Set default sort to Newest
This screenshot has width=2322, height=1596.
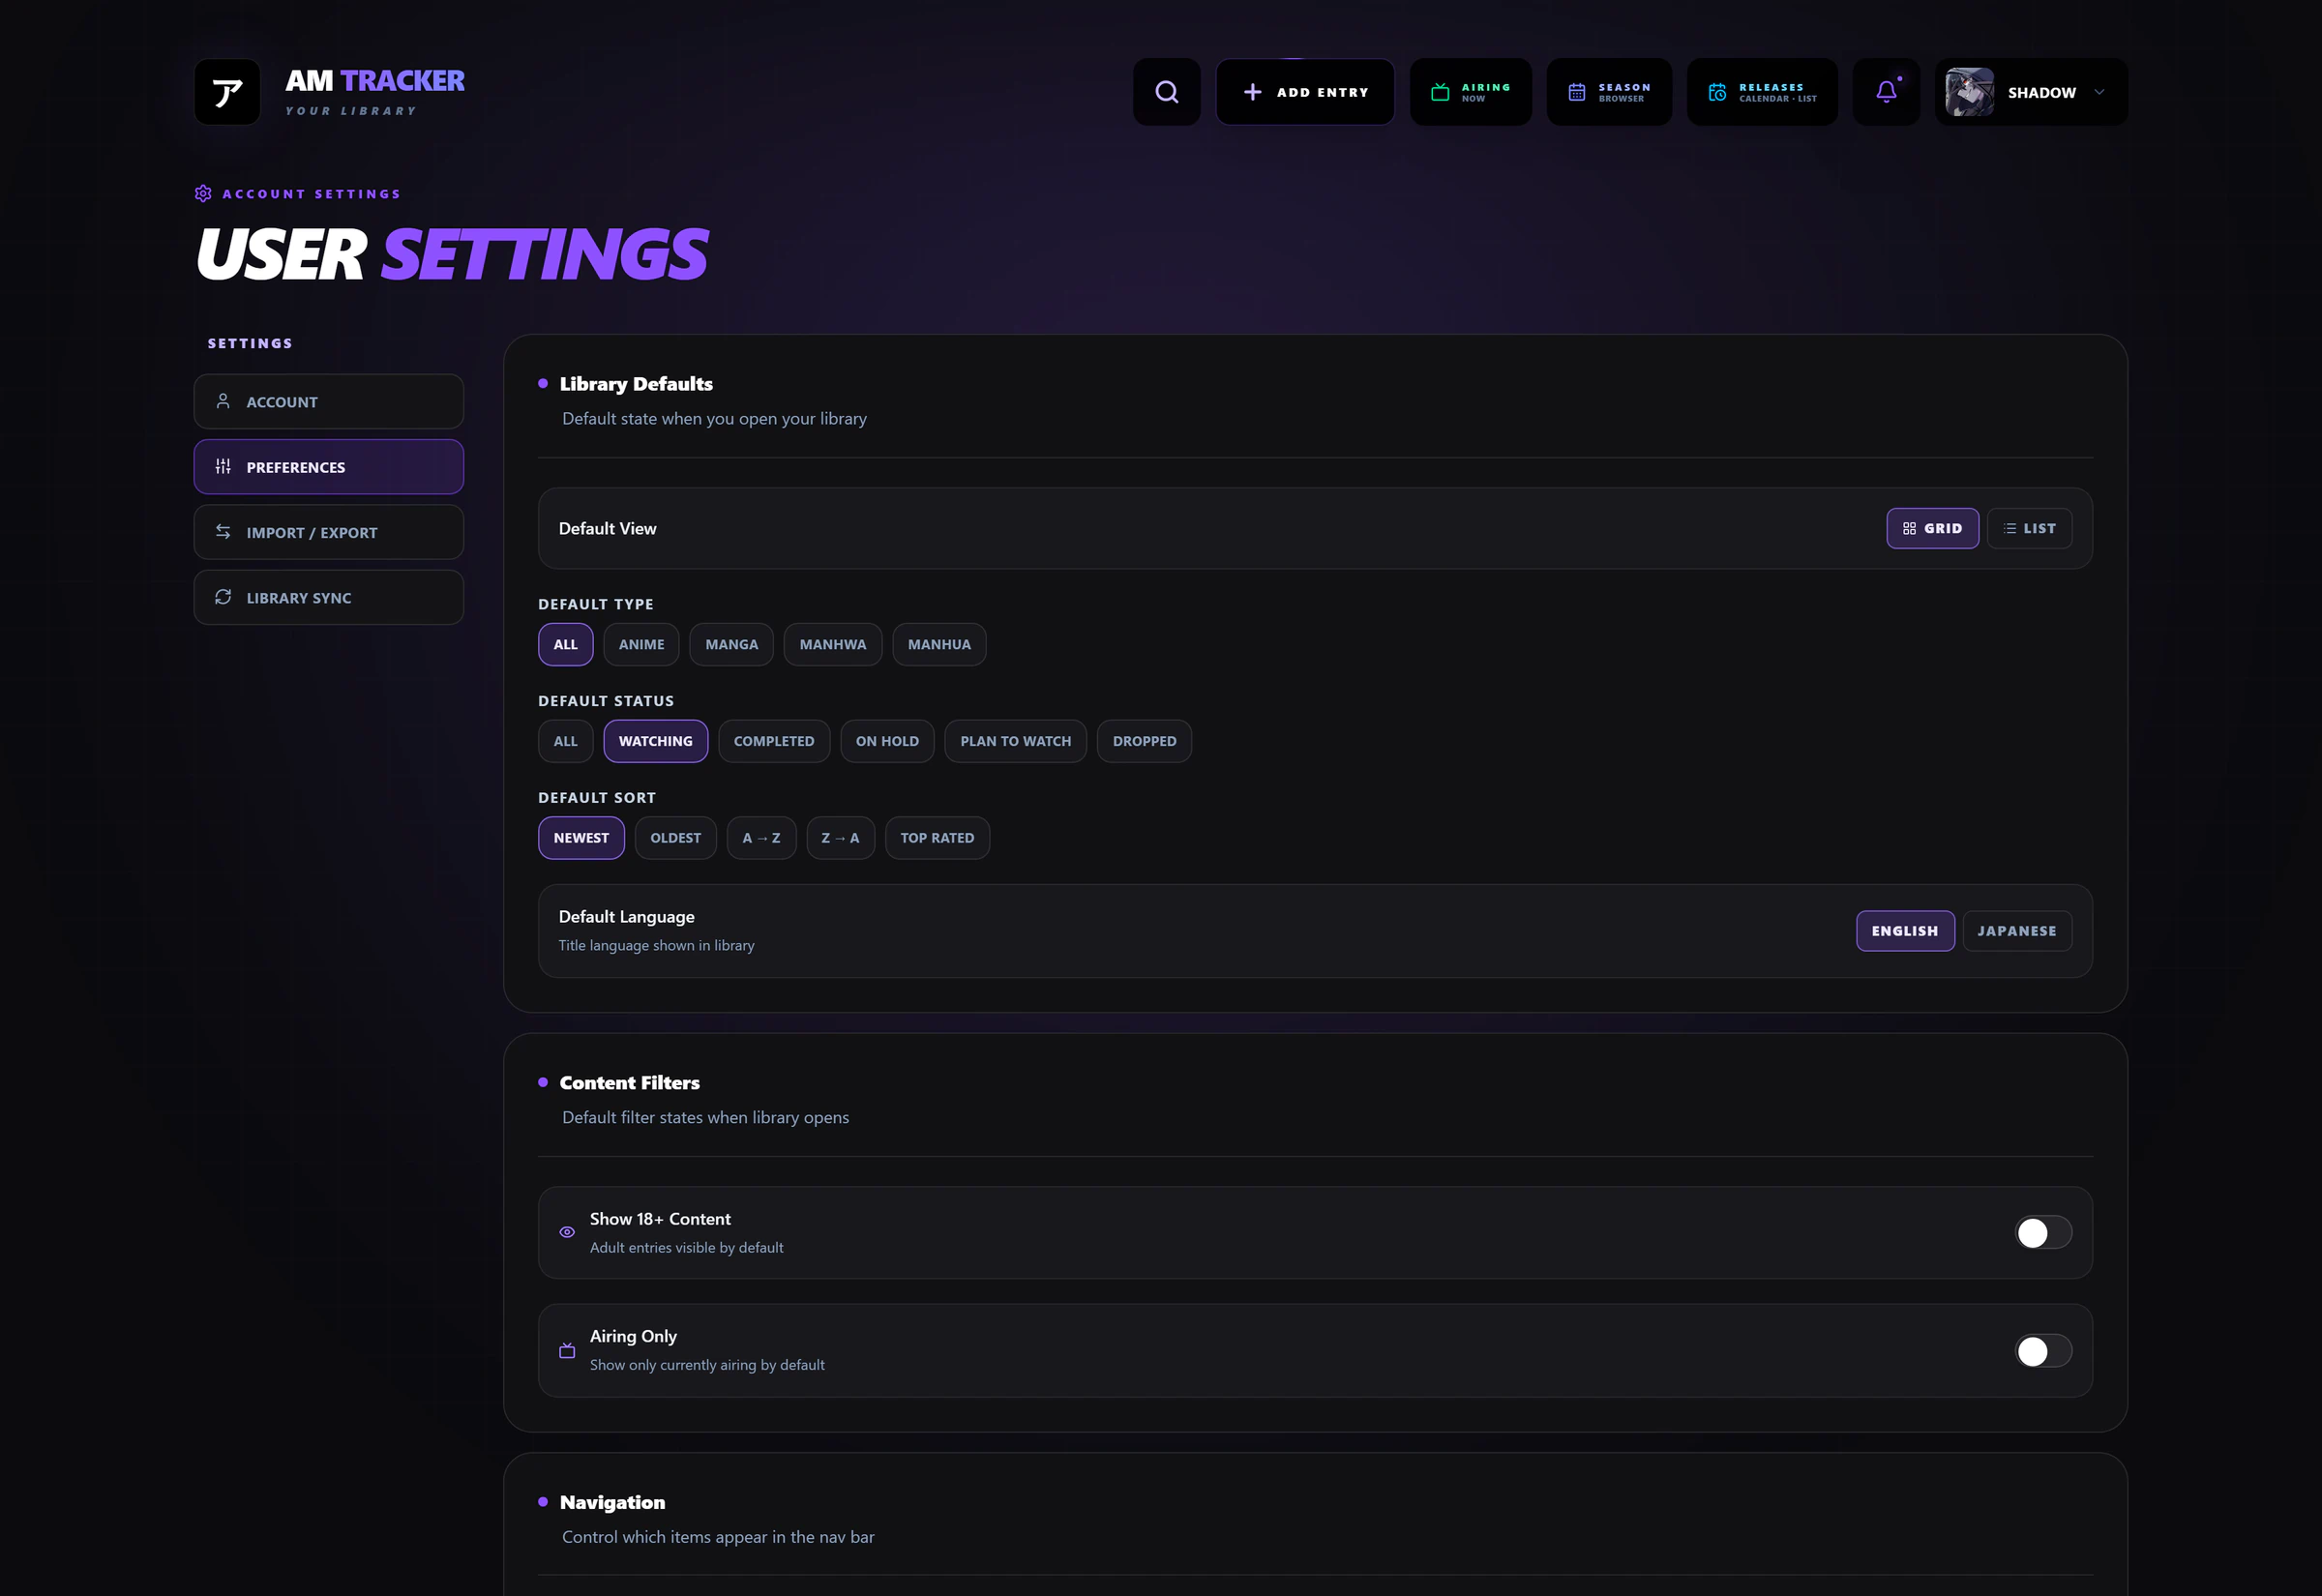(581, 838)
